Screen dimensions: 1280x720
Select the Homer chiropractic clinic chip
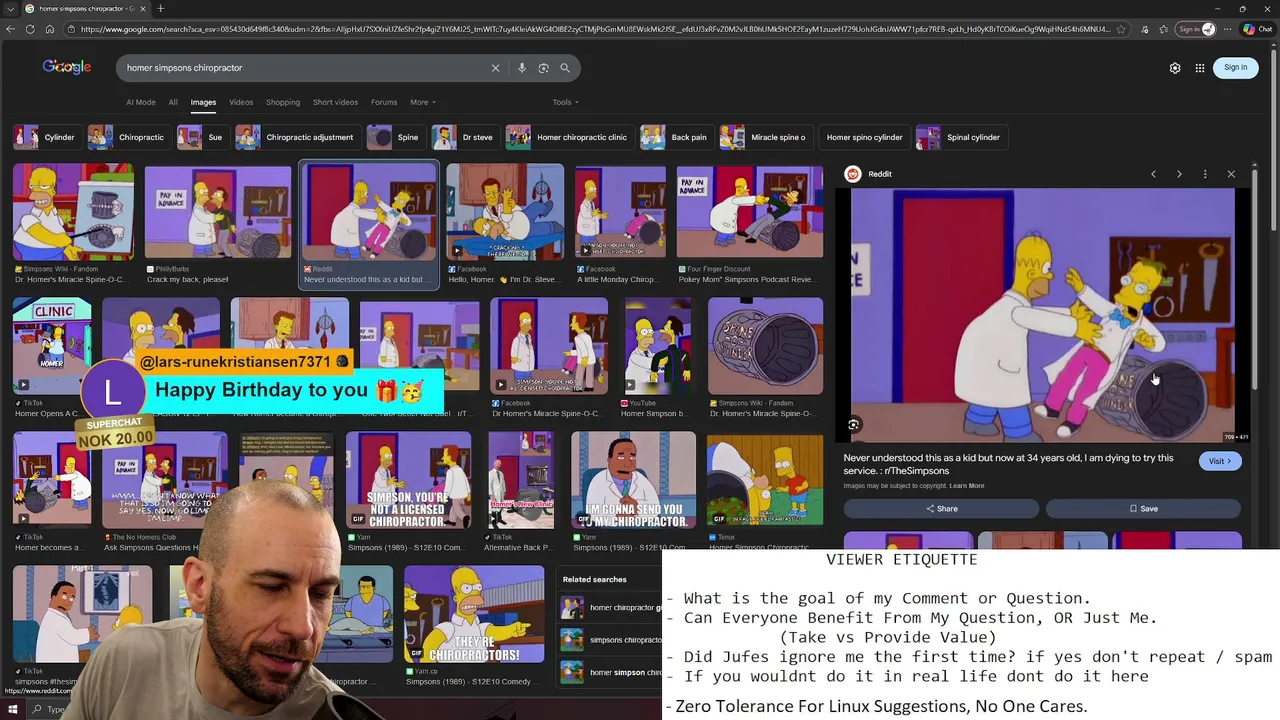click(x=569, y=137)
